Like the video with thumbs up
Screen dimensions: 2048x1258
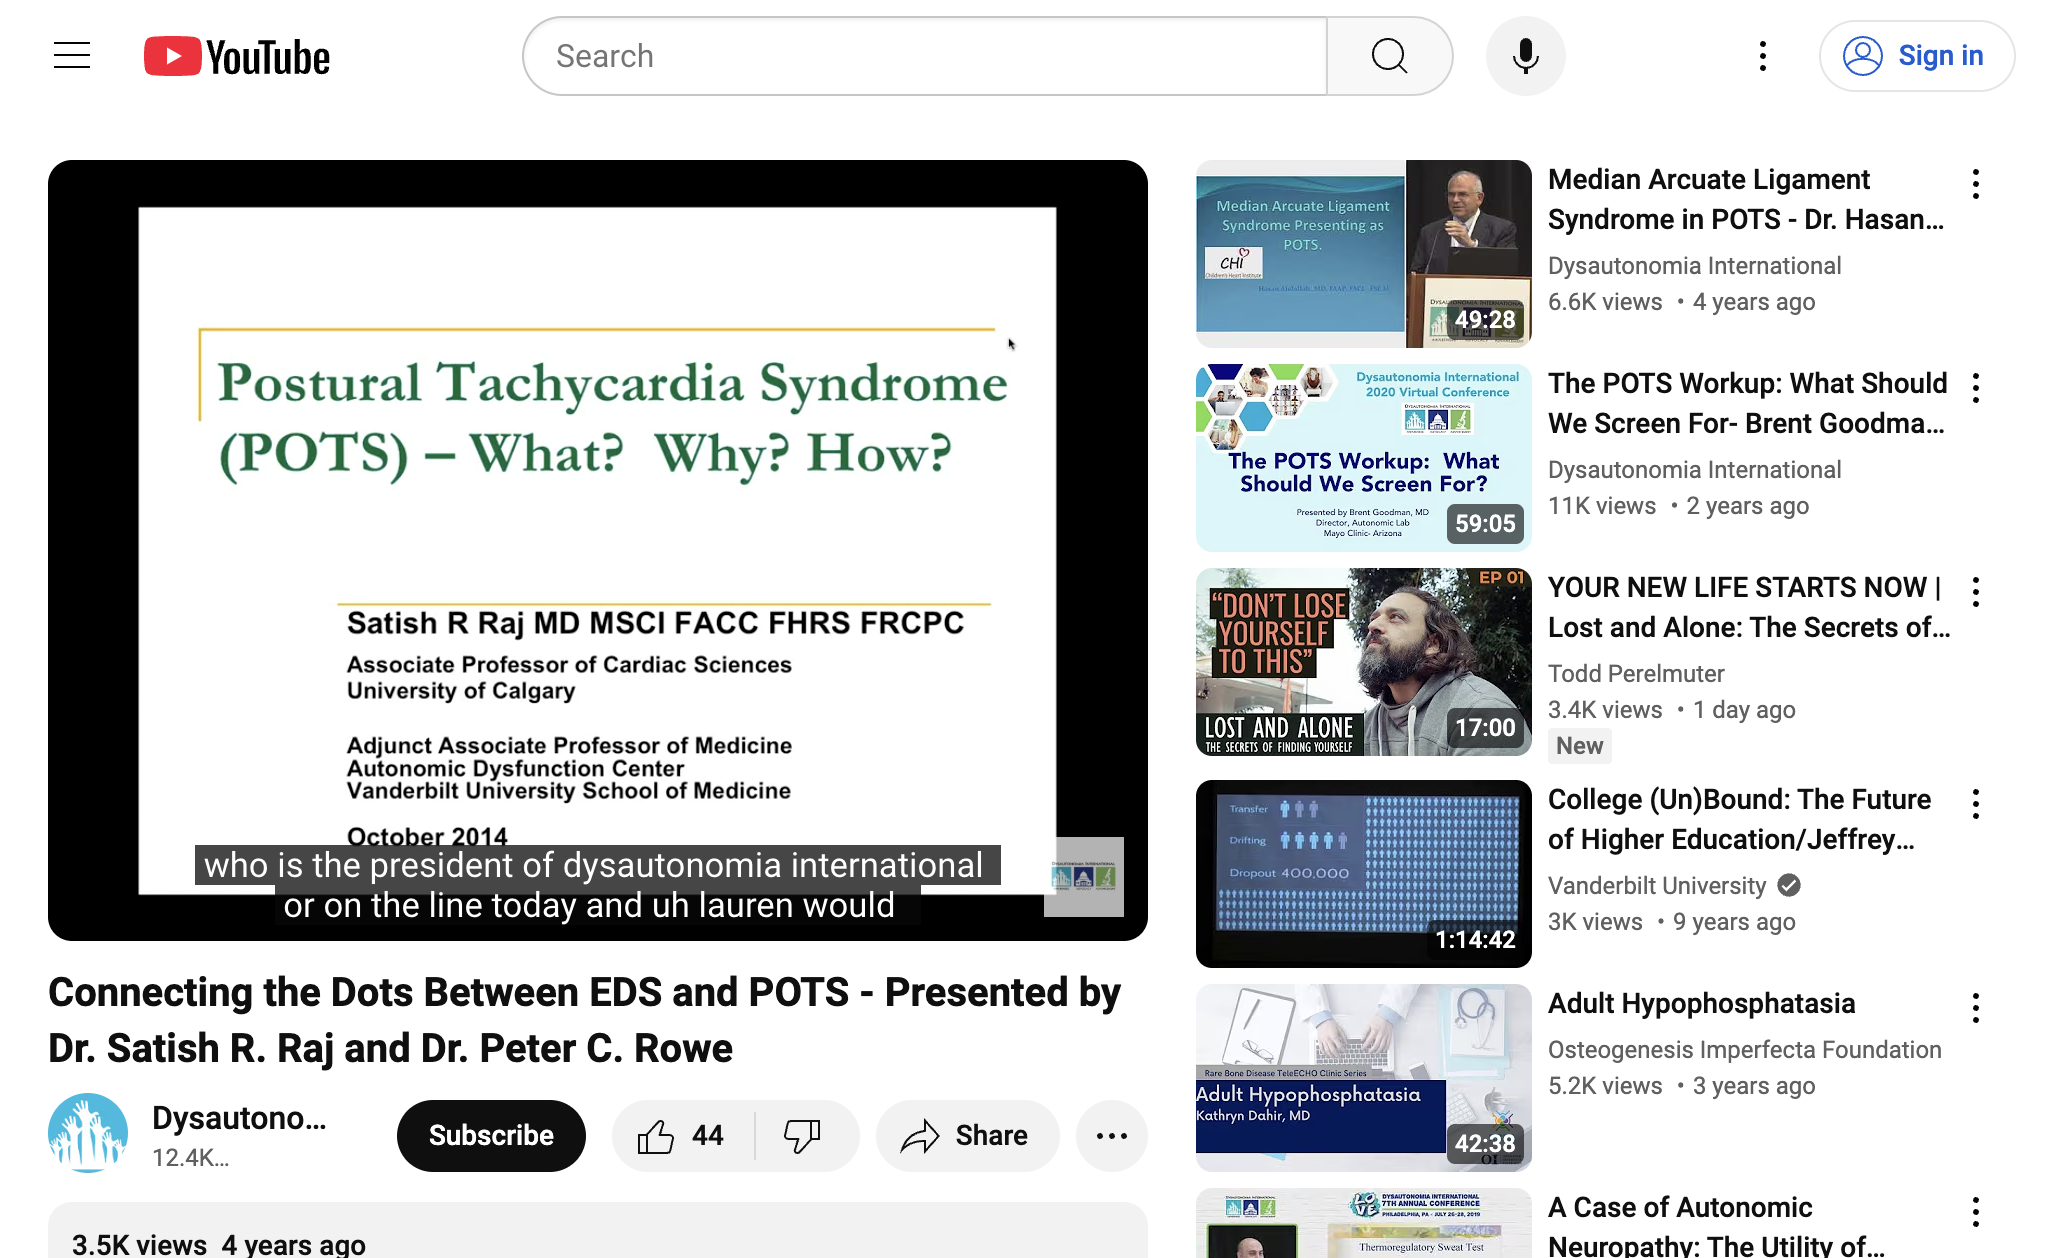tap(683, 1135)
